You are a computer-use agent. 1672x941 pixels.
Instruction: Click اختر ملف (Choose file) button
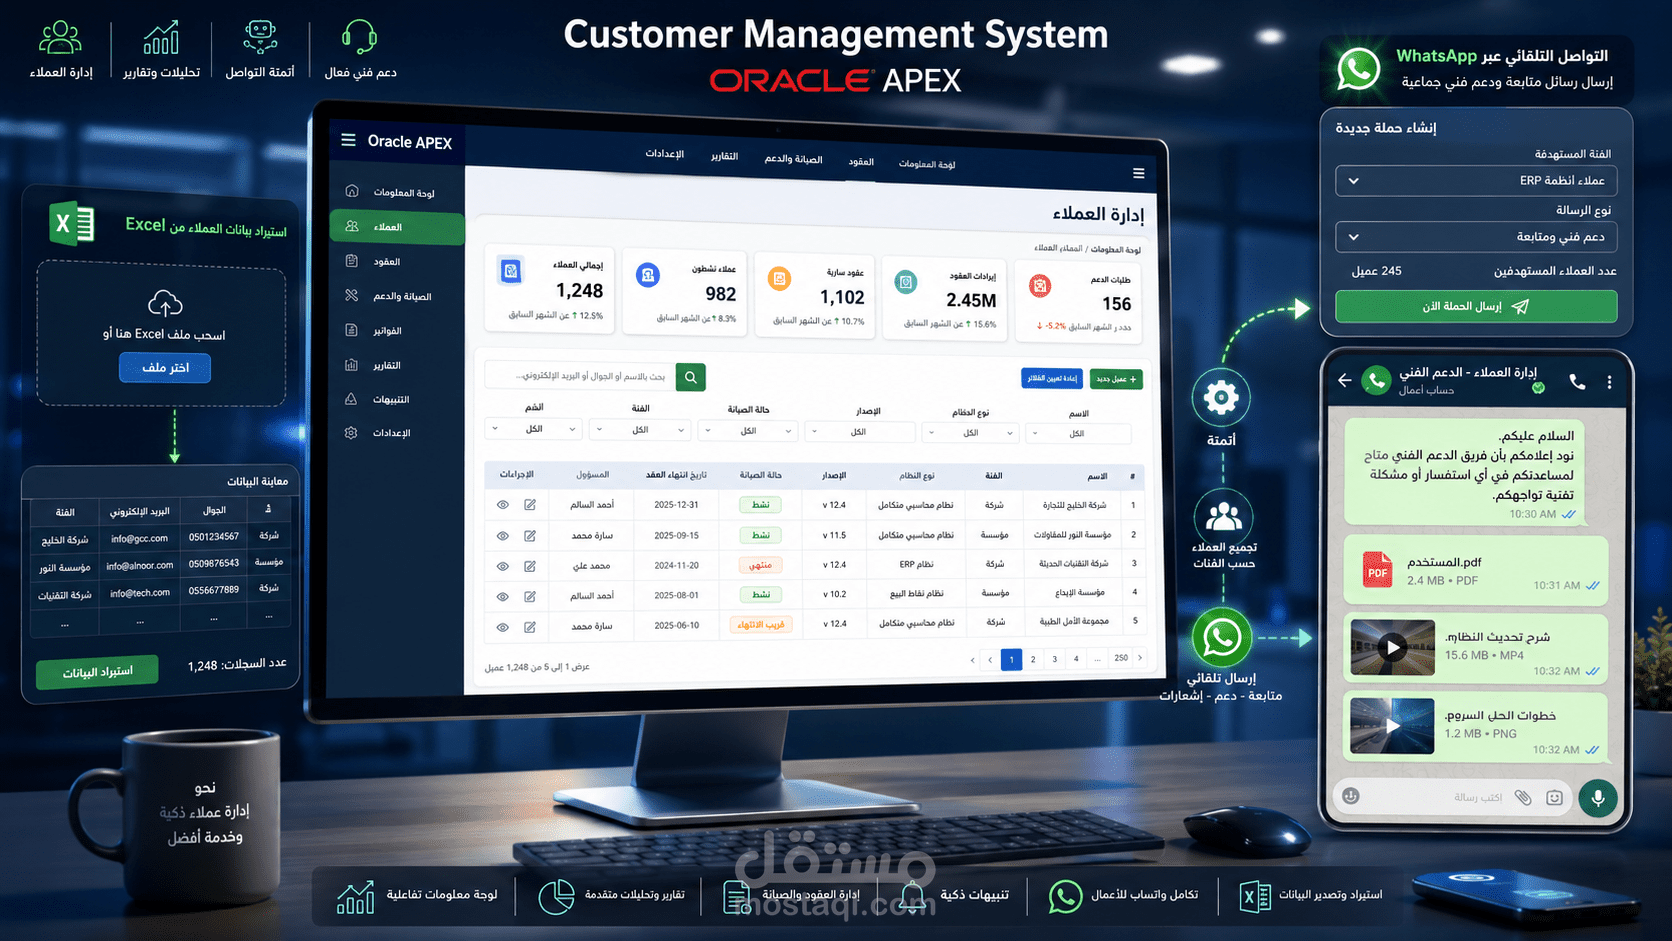tap(165, 368)
